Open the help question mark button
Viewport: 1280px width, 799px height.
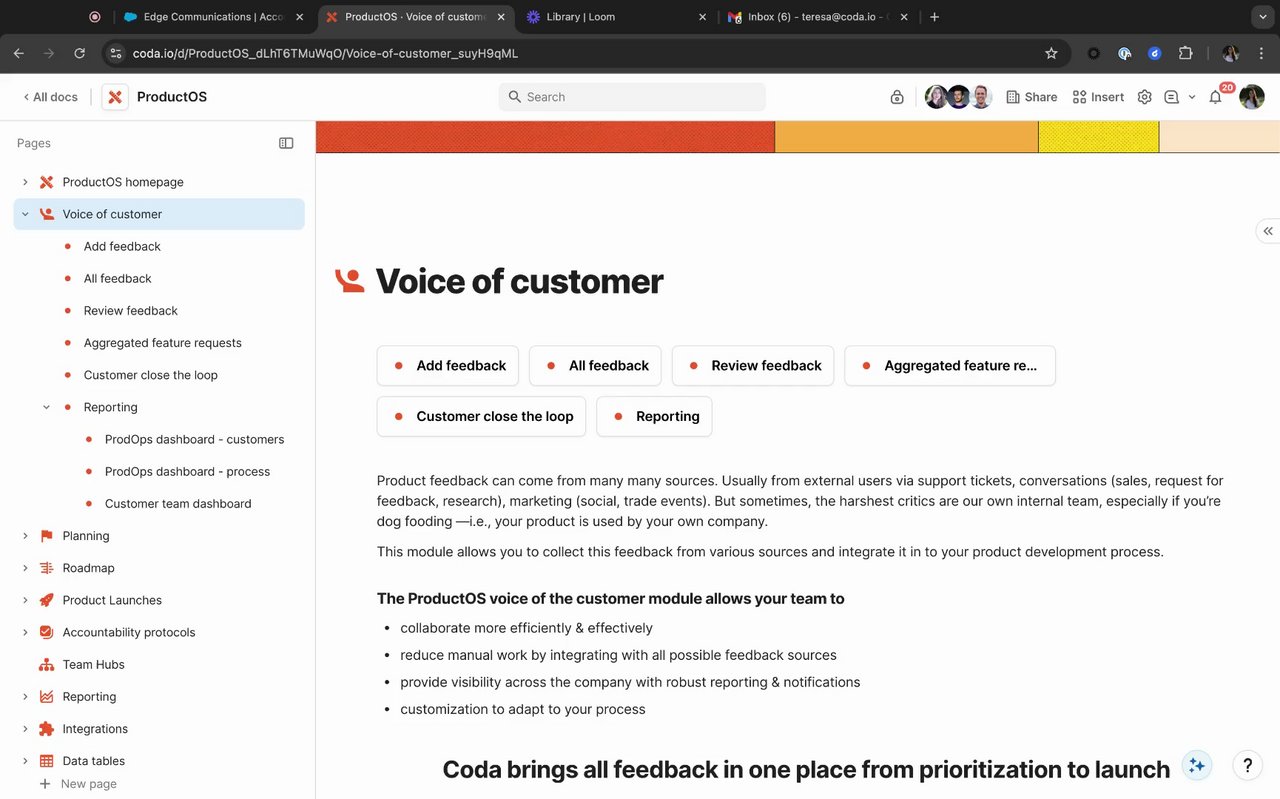point(1247,765)
